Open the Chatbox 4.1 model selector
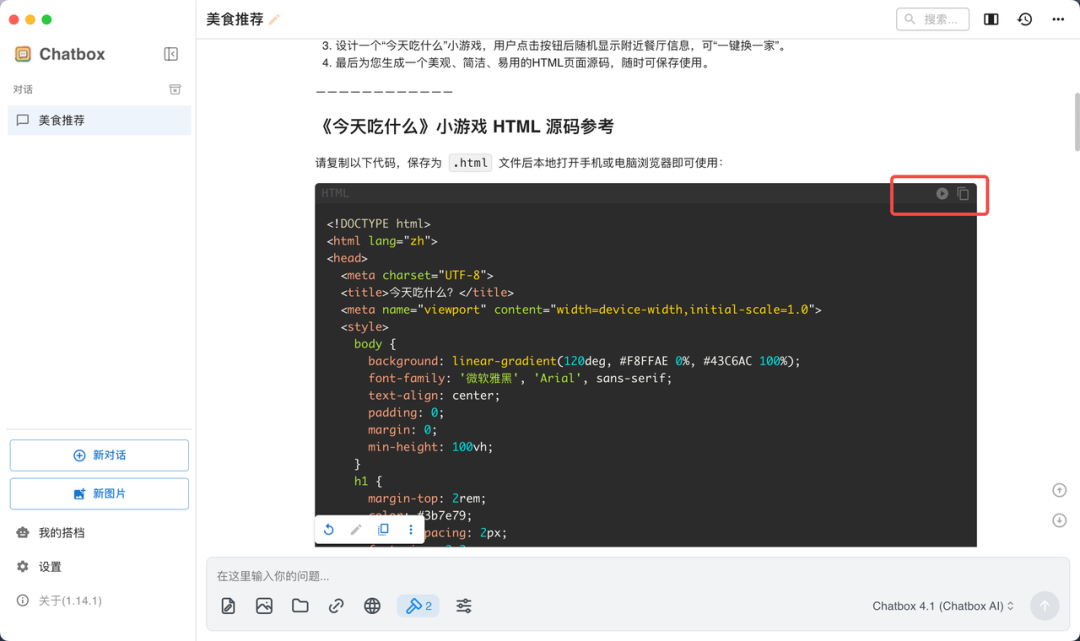The height and width of the screenshot is (641, 1080). pos(938,605)
